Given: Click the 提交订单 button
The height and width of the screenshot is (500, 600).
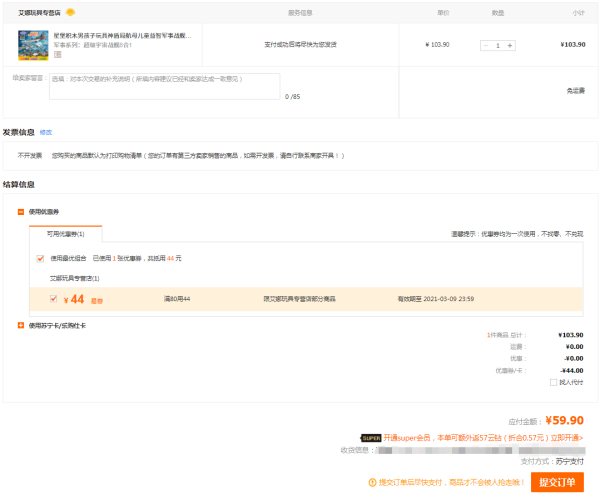Looking at the screenshot, I should pos(557,482).
